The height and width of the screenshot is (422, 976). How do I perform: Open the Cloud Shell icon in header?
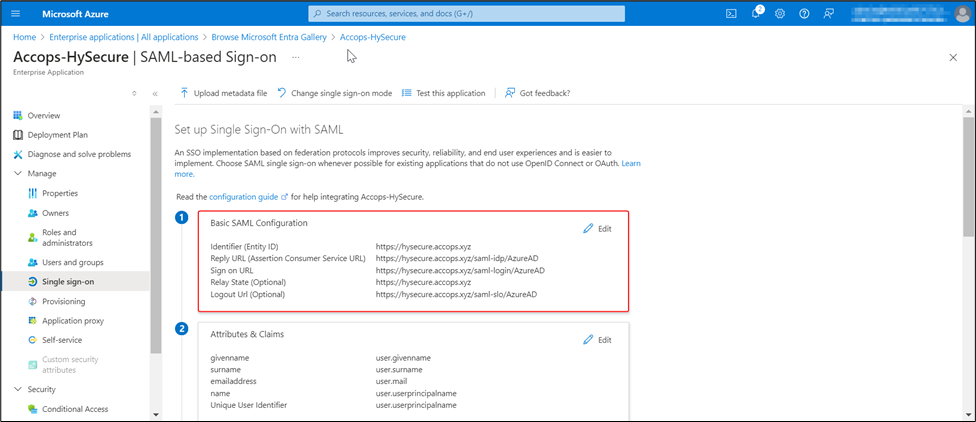731,13
